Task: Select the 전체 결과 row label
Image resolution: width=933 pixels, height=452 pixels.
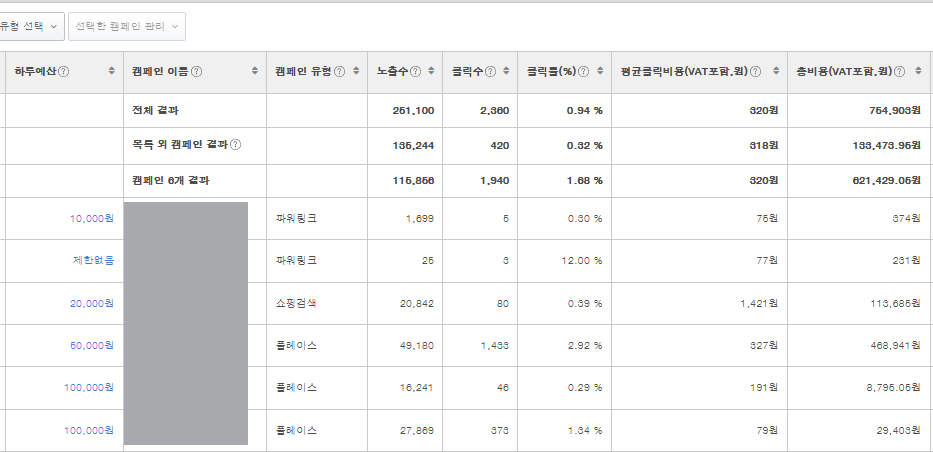Action: click(x=155, y=111)
